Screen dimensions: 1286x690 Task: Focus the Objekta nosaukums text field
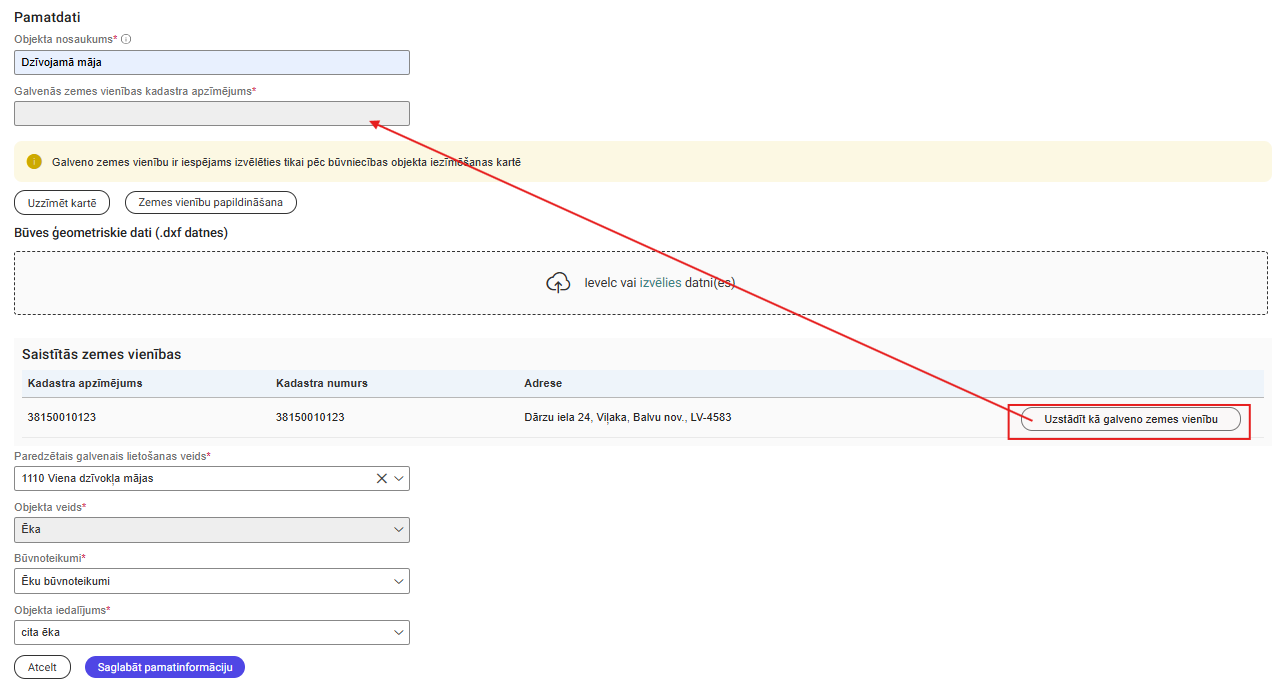(211, 62)
